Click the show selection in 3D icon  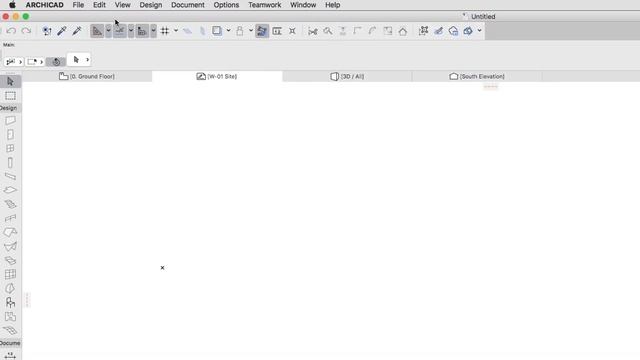coord(453,31)
